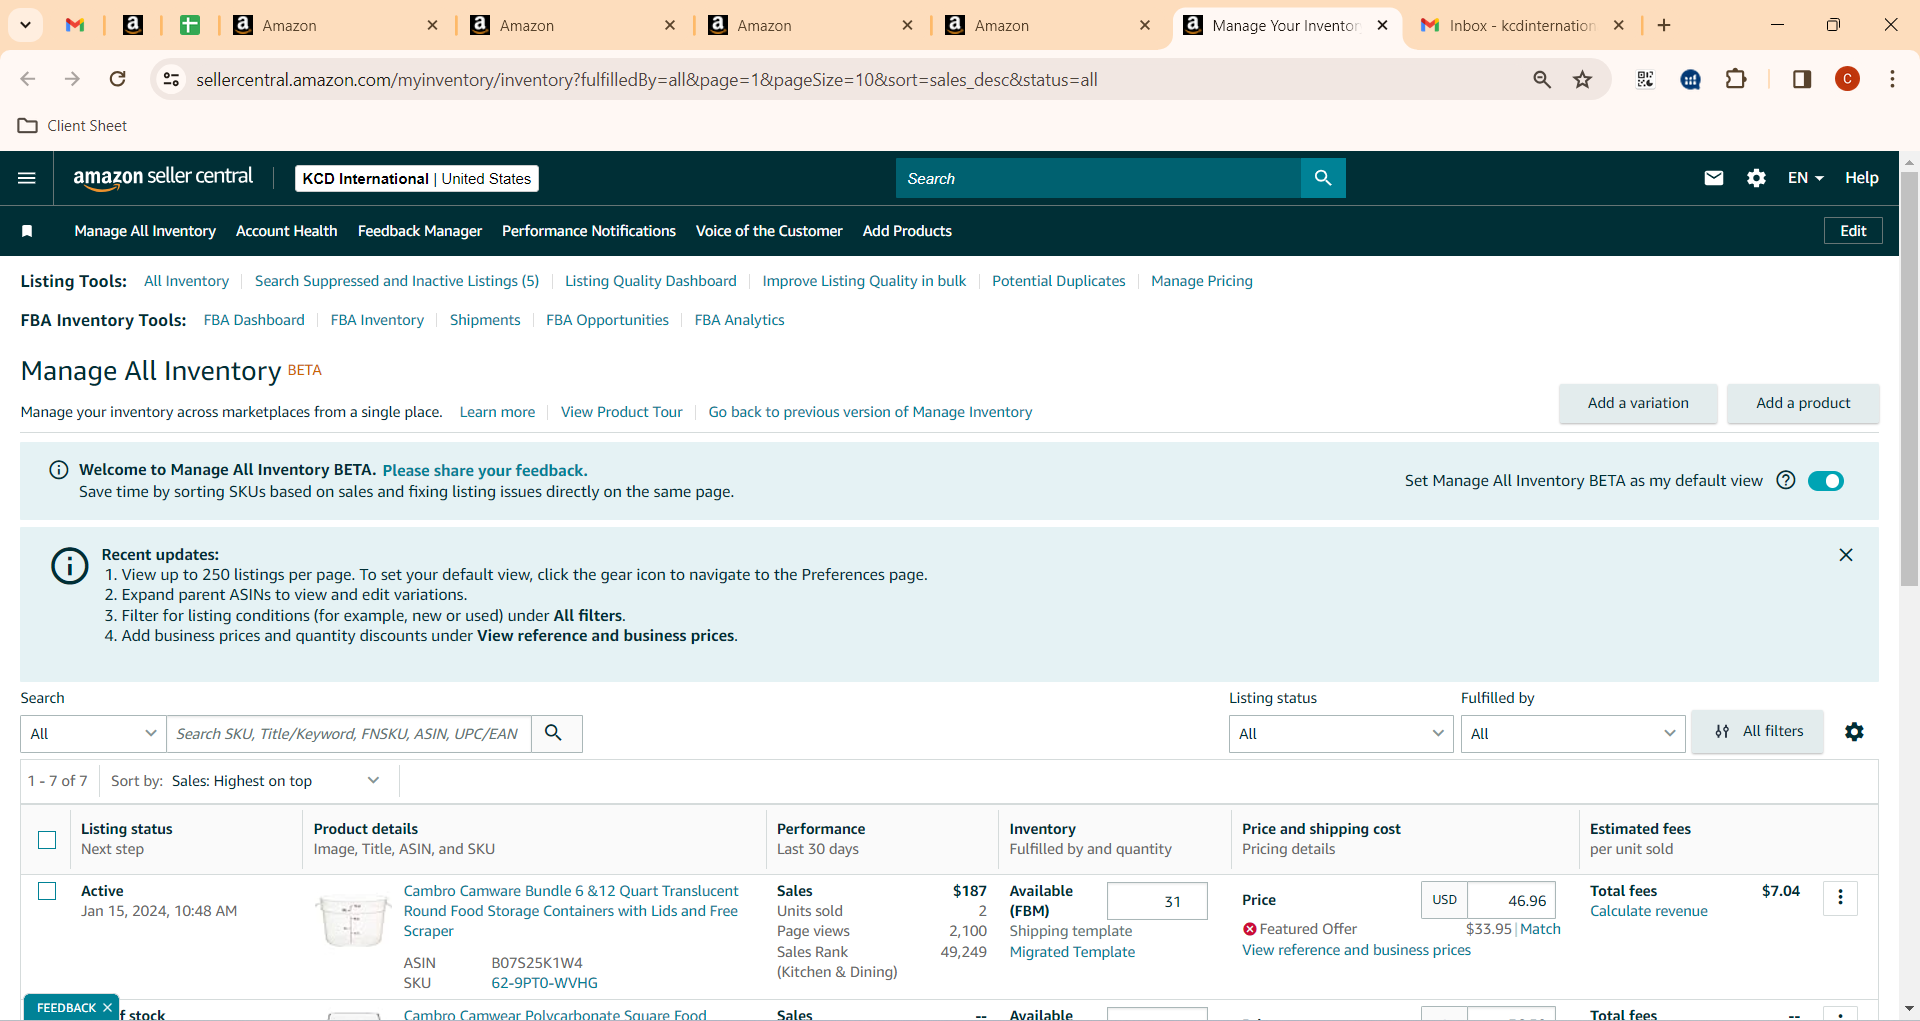Open the Fulfilled by dropdown
1920x1021 pixels.
click(1572, 733)
